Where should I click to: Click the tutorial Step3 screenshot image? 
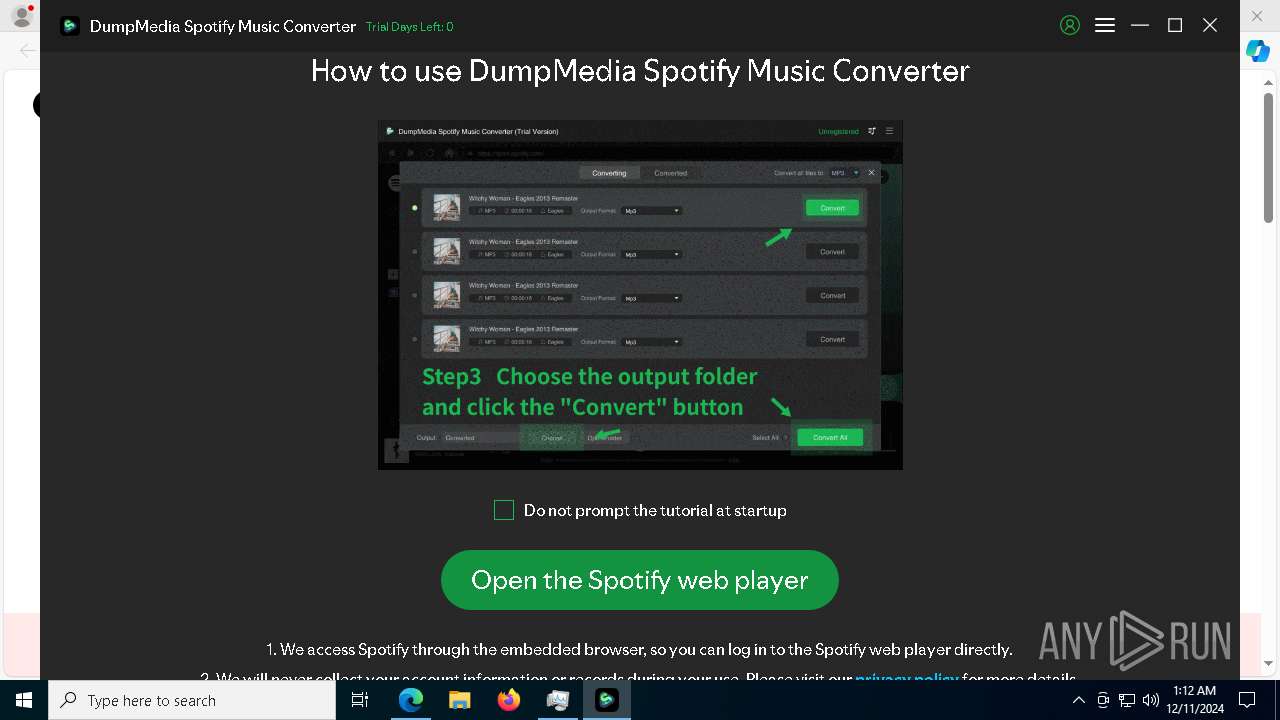pos(640,295)
